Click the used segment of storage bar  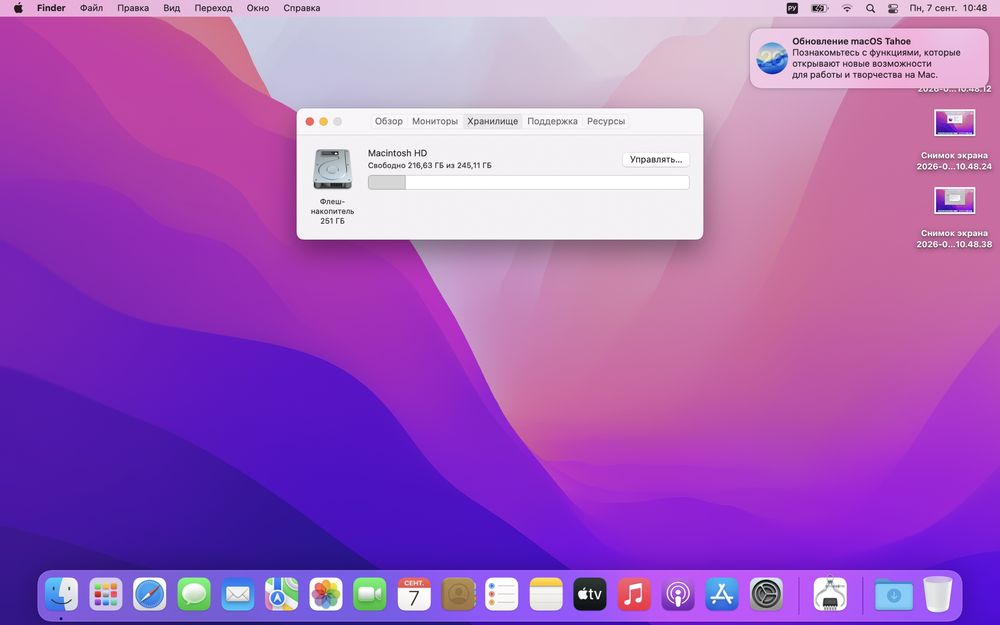point(387,182)
